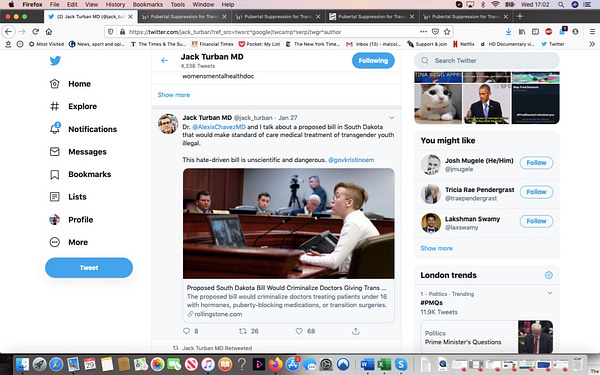Screen dimensions: 600x375
Task: Open @AlexisChavezMD mention link
Action: pos(219,127)
